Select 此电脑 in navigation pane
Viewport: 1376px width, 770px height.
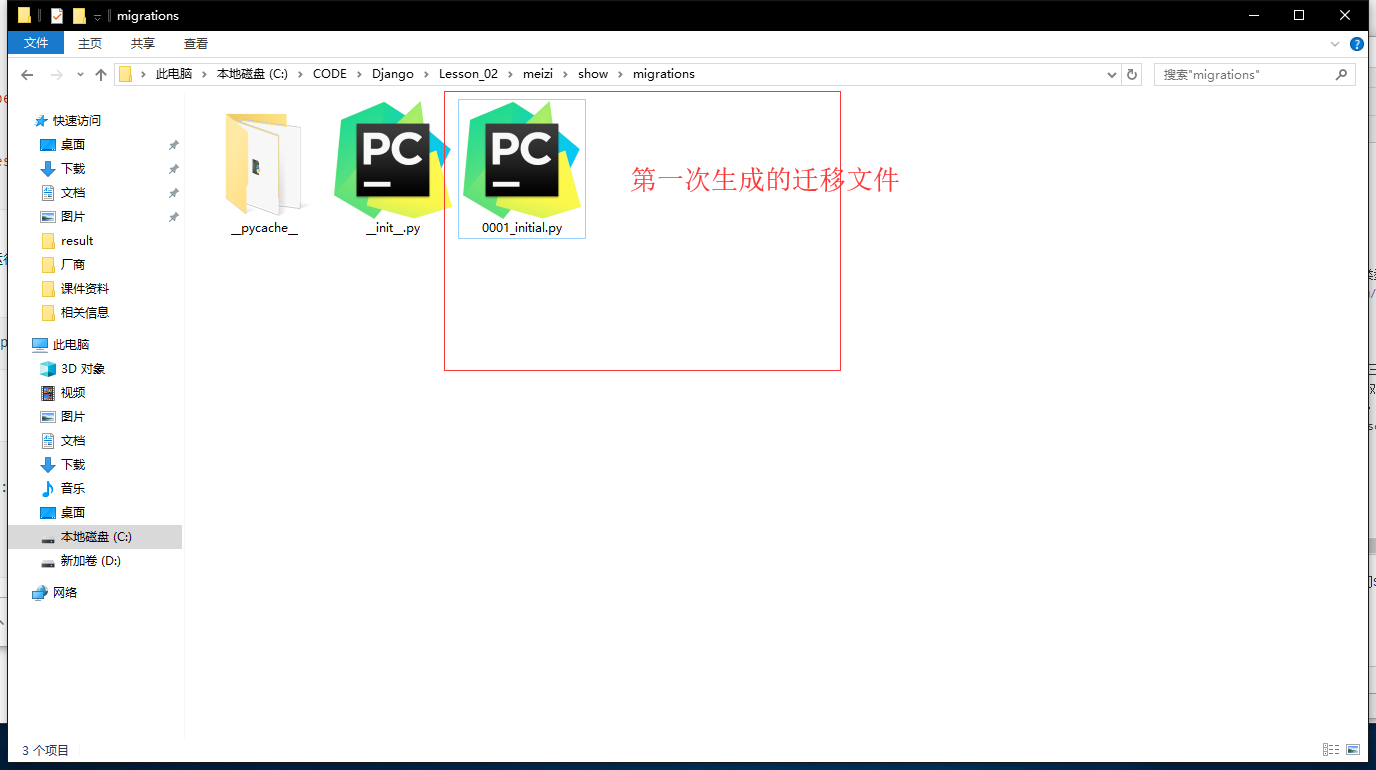click(71, 344)
